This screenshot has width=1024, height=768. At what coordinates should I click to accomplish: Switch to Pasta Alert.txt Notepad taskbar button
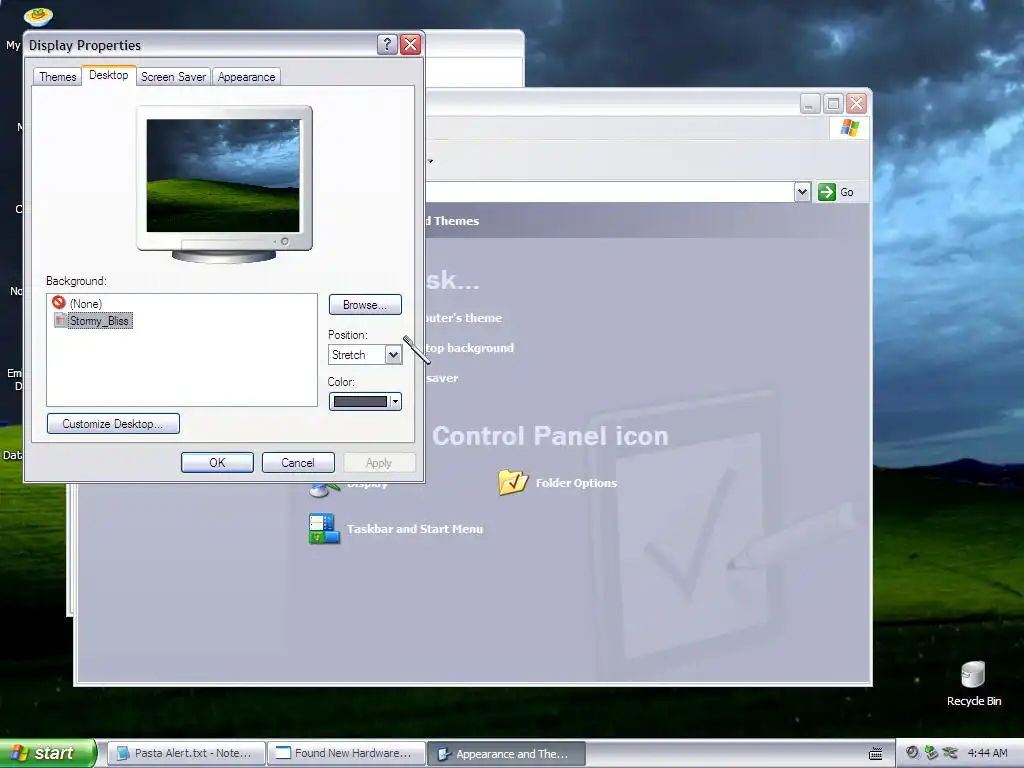pos(186,753)
